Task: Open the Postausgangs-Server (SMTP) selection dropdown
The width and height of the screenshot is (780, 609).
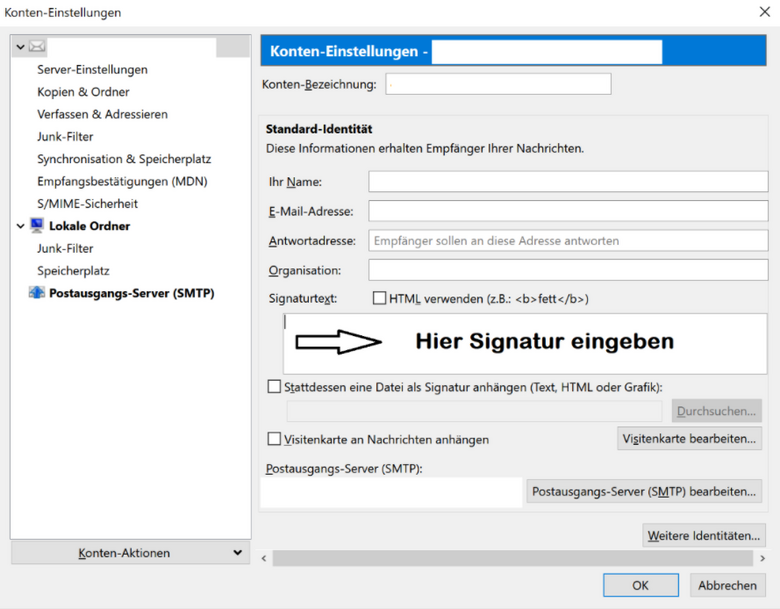Action: tap(391, 492)
